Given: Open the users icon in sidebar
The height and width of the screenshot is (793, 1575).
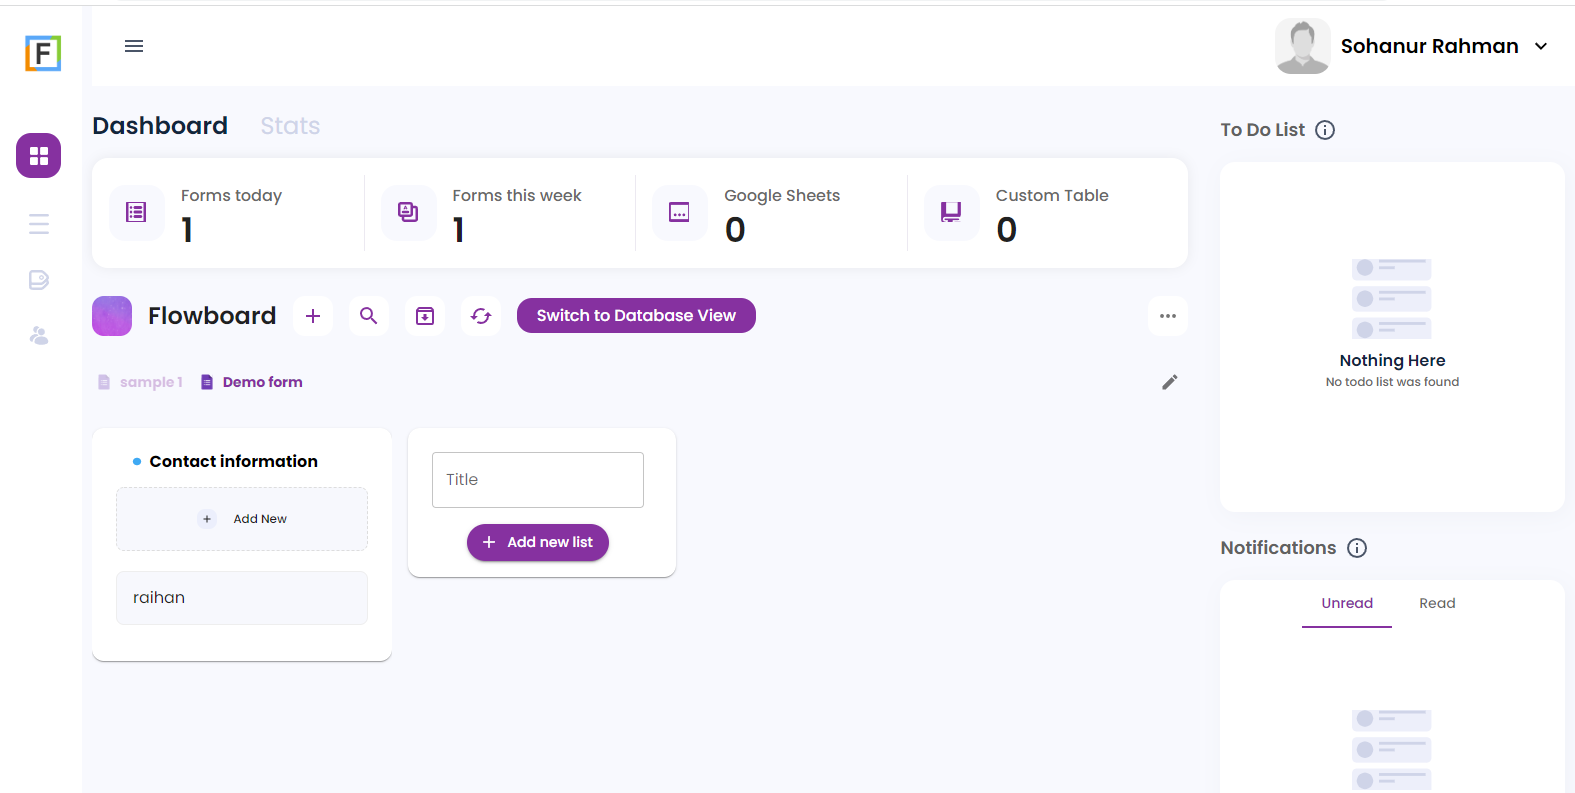Looking at the screenshot, I should click(x=39, y=336).
